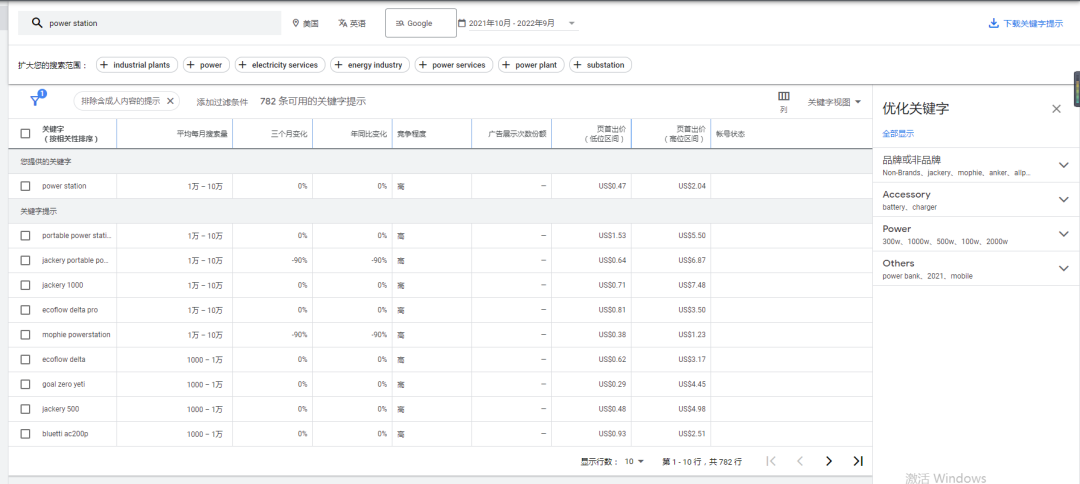The width and height of the screenshot is (1080, 484).
Task: Click the language translate icon for 英语
Action: 342,23
